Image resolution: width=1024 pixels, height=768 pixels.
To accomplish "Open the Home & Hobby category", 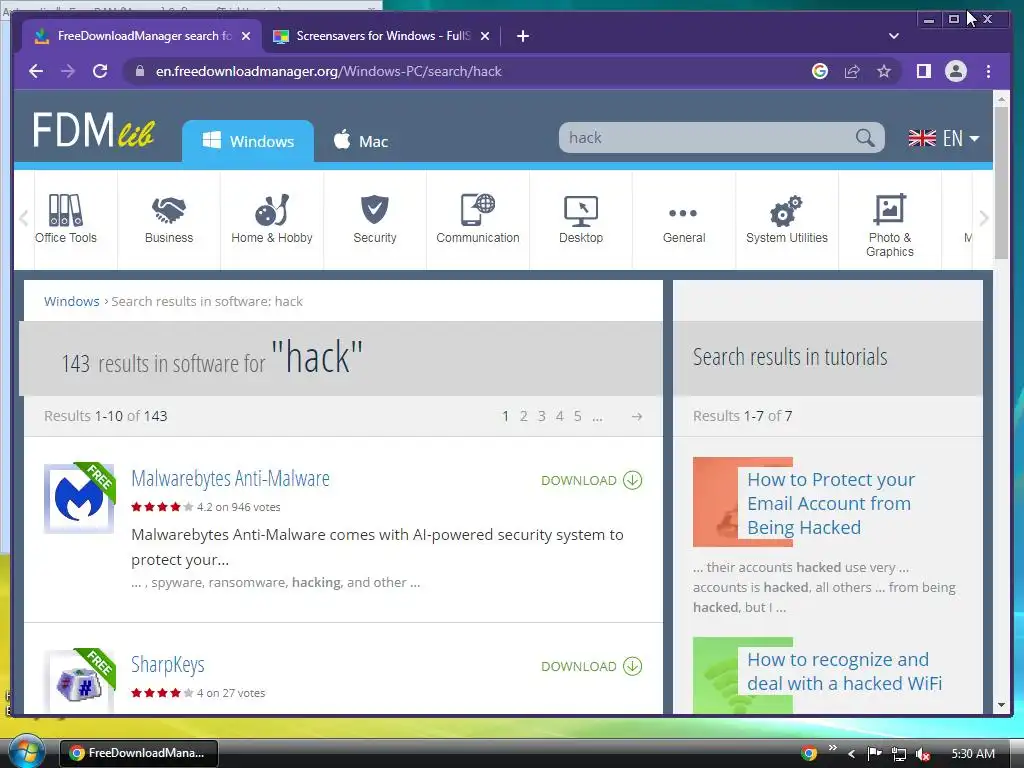I will [x=272, y=219].
